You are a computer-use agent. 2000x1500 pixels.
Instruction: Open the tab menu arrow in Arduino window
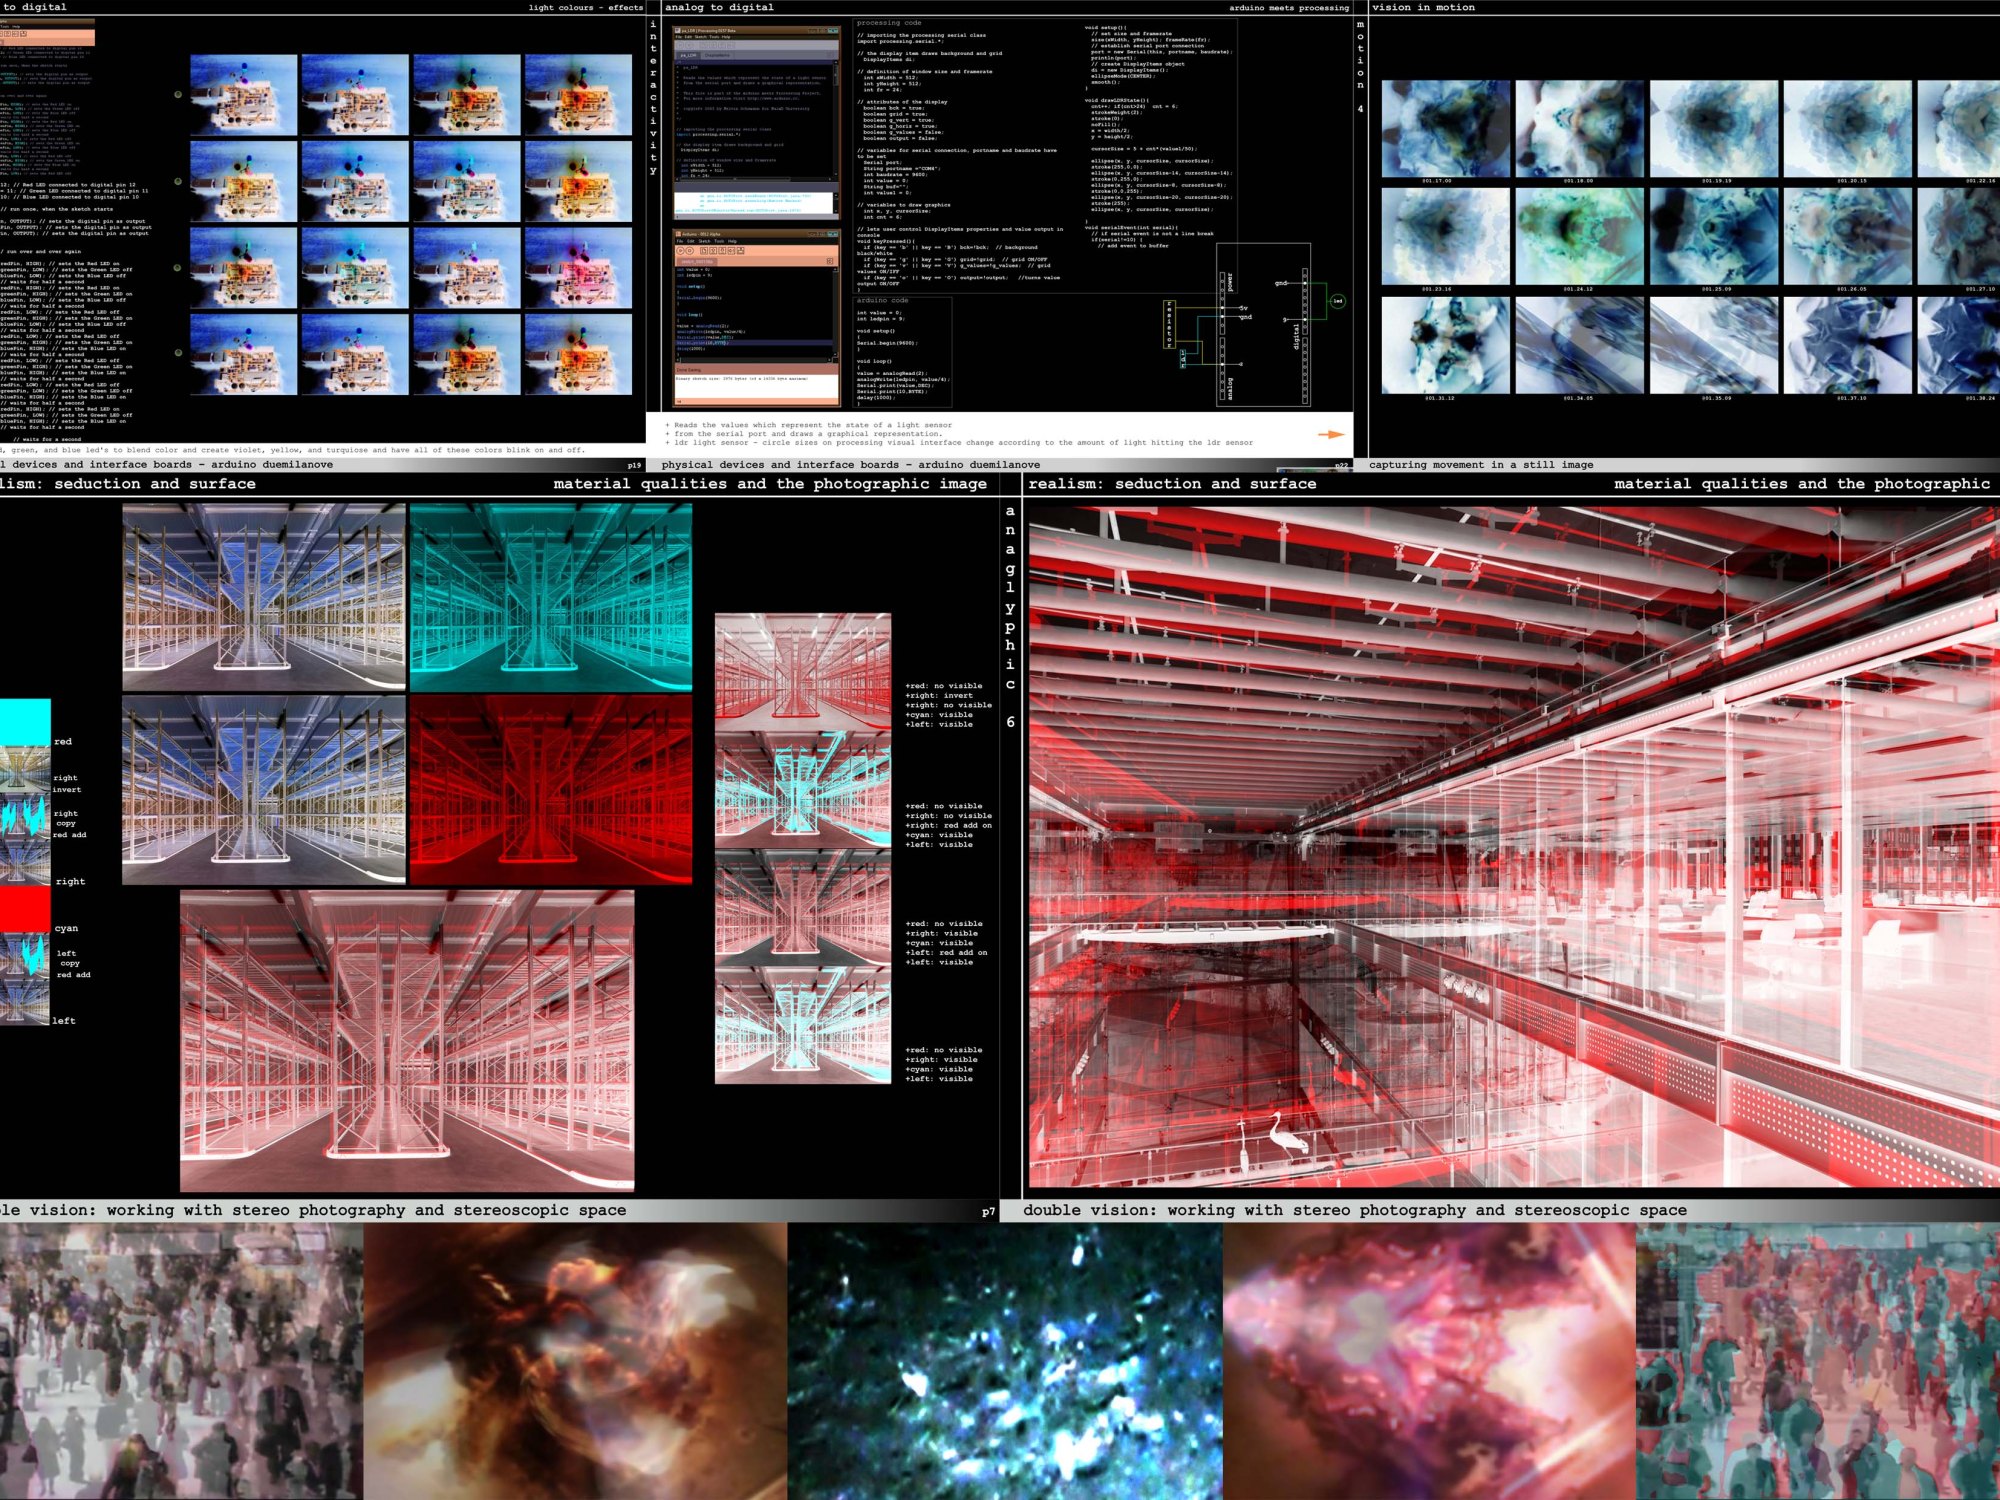pos(830,261)
